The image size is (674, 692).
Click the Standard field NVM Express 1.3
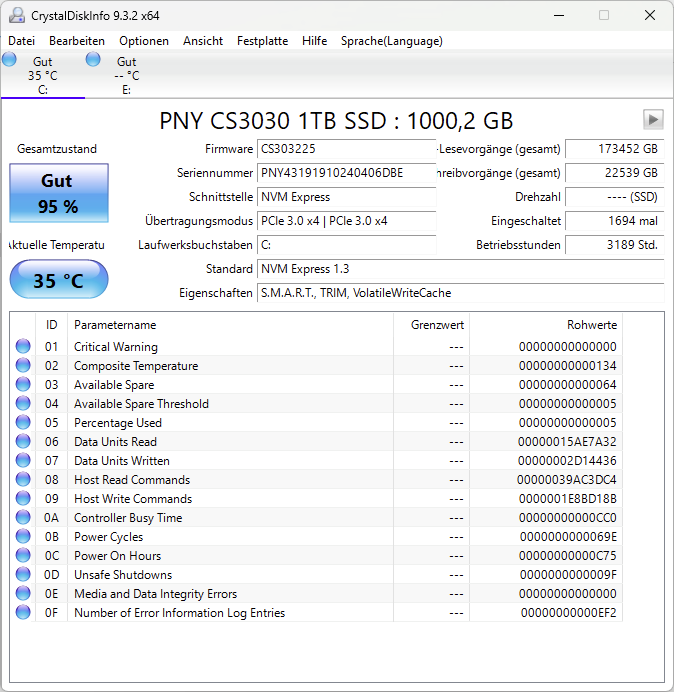[461, 269]
